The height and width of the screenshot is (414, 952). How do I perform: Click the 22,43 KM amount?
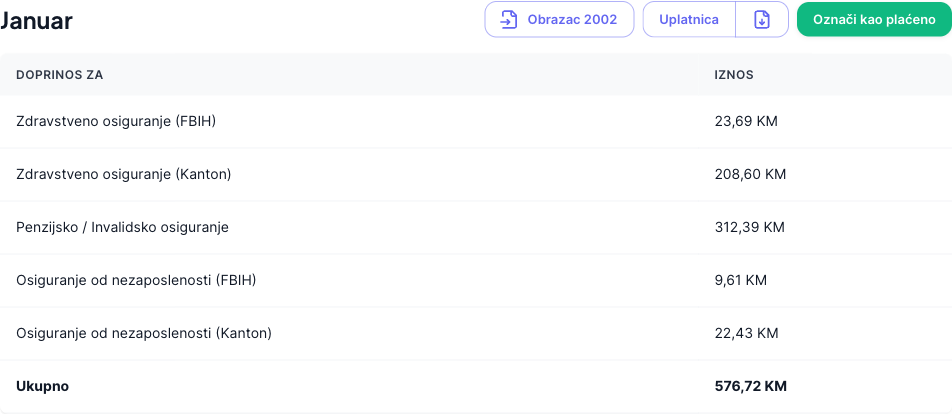(746, 333)
